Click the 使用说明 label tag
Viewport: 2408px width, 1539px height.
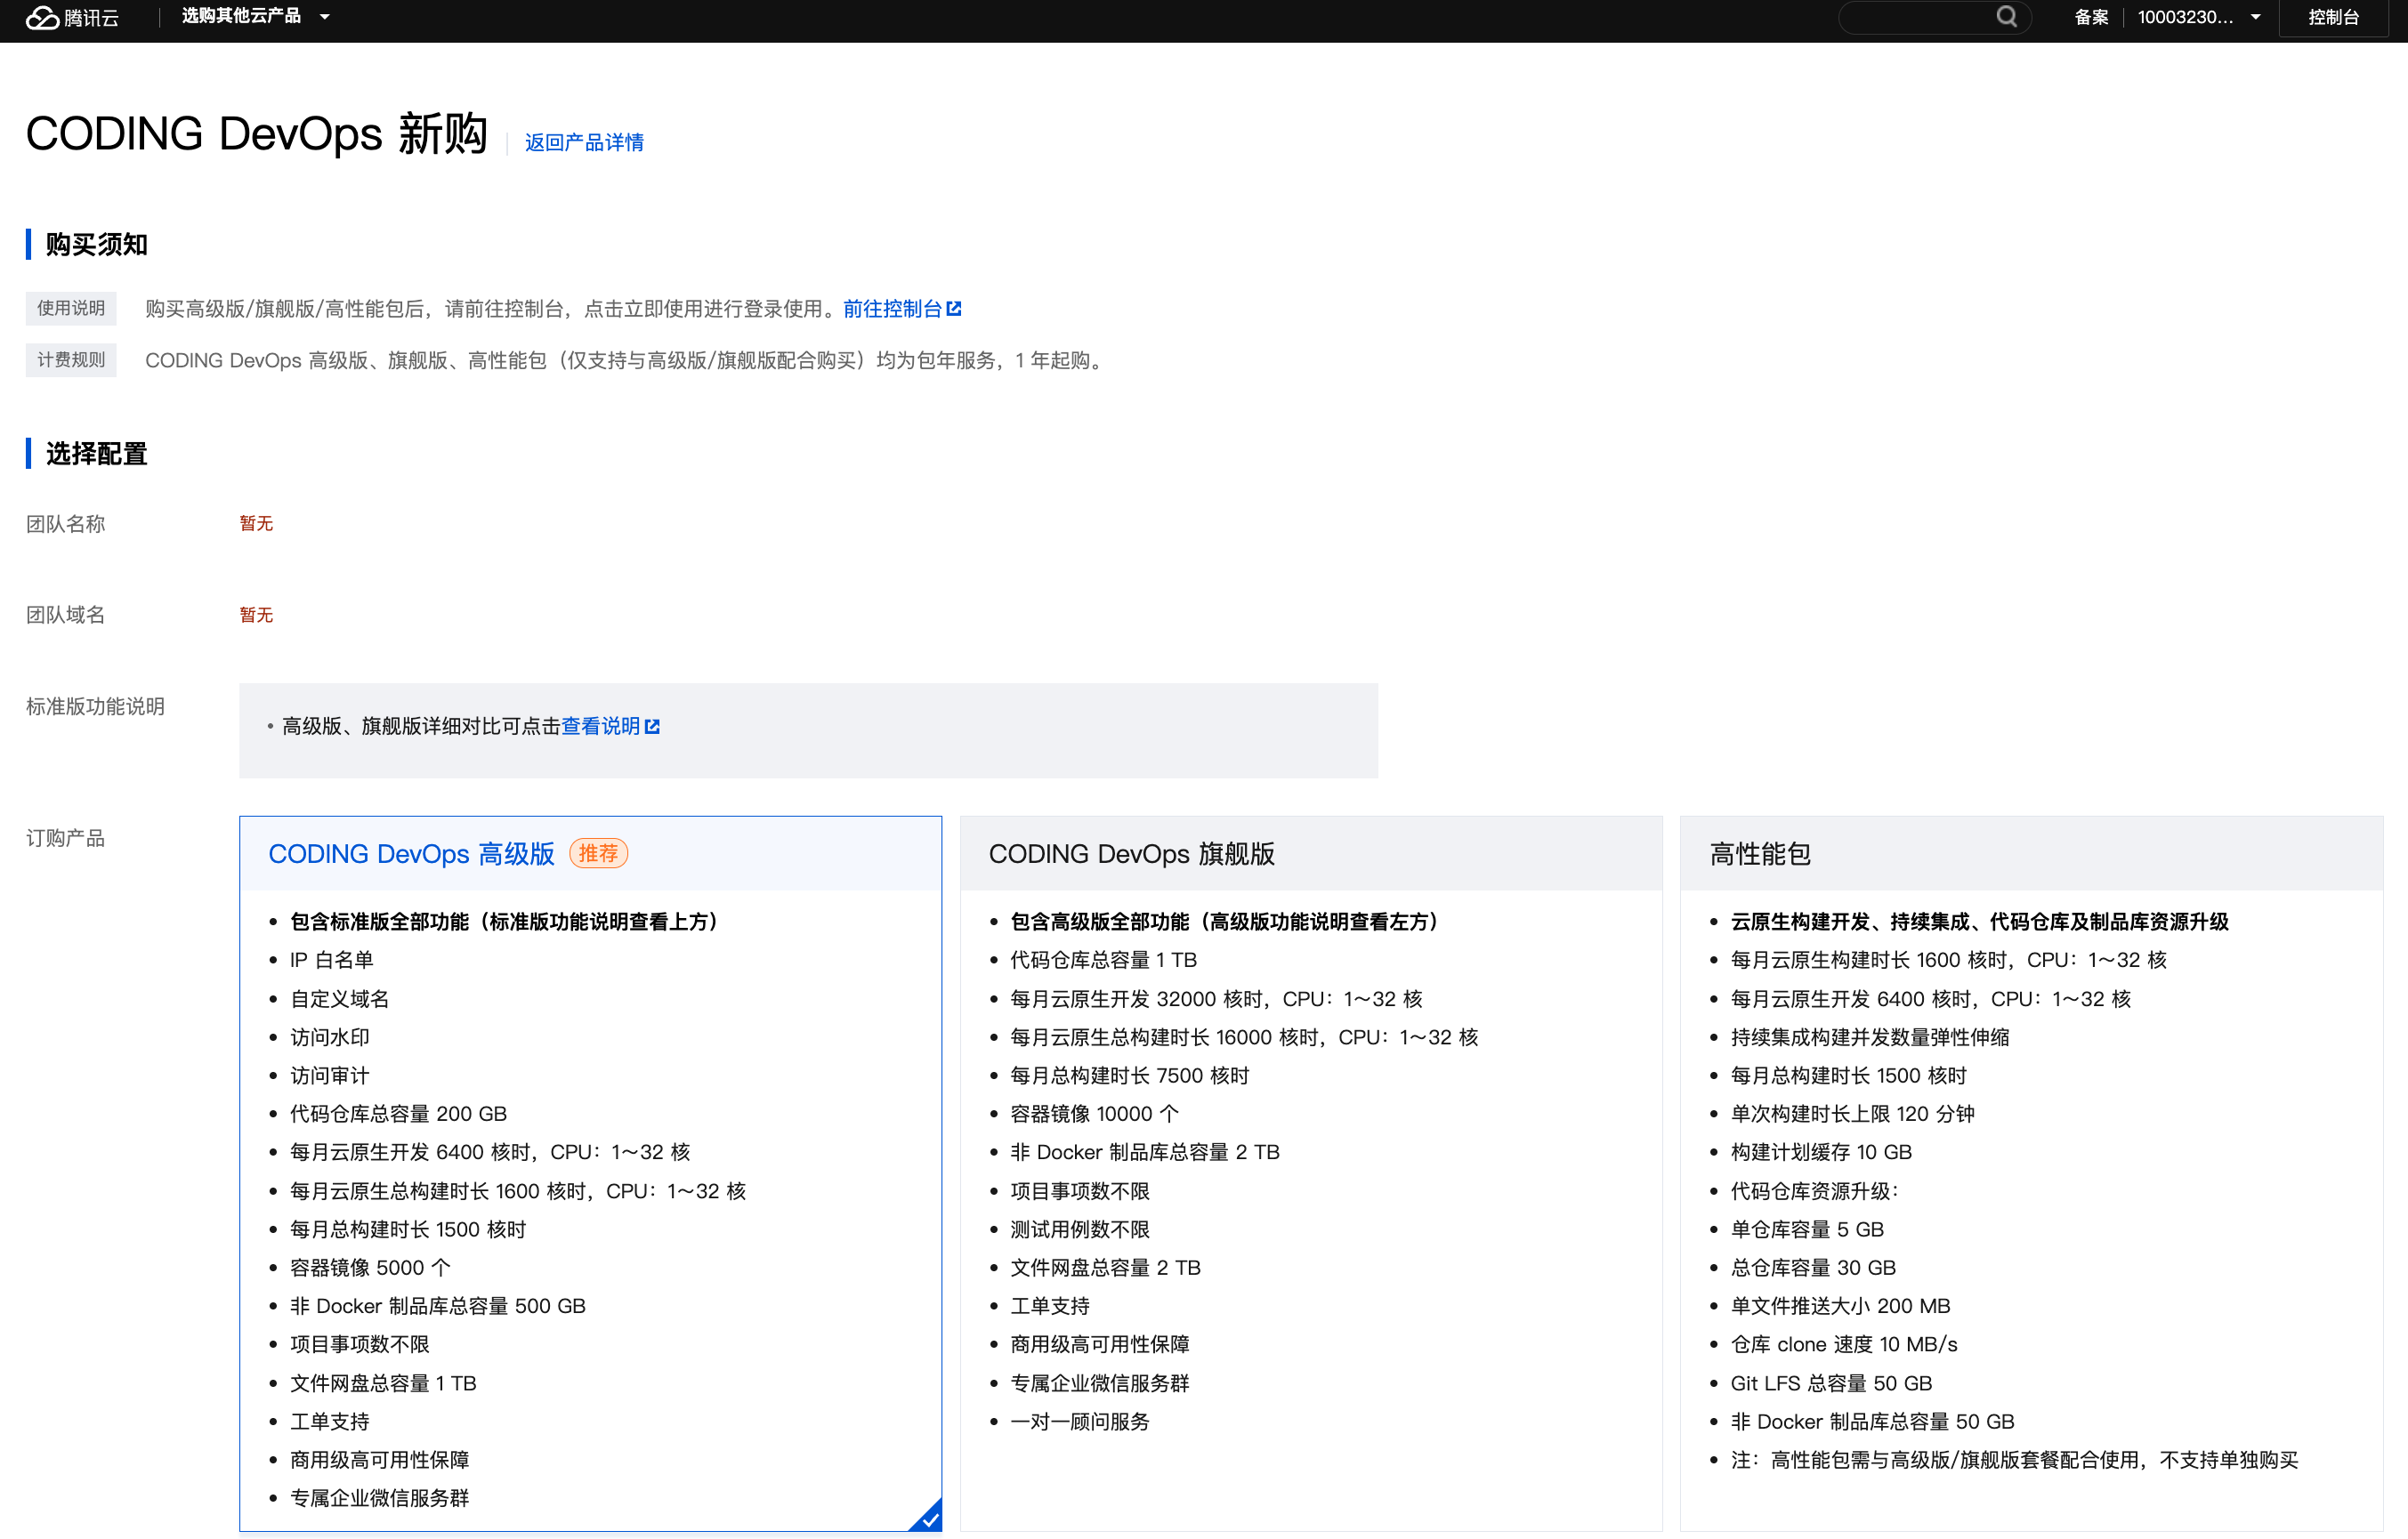(x=71, y=308)
